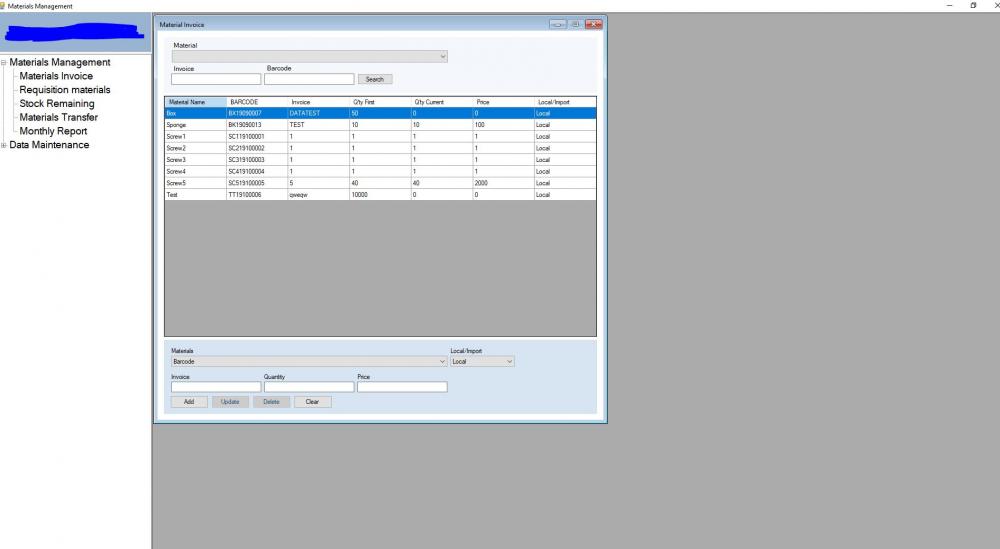Select Requisition materials in the tree
Image resolution: width=1000 pixels, height=549 pixels.
click(65, 90)
